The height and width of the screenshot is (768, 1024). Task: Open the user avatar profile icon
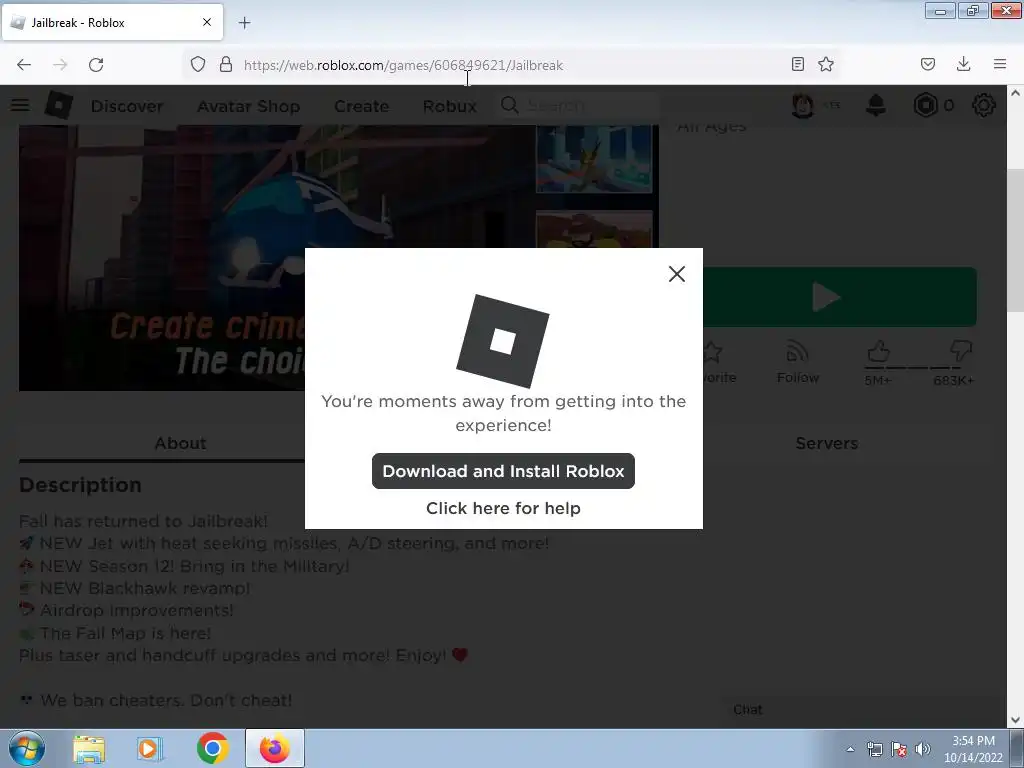click(803, 105)
